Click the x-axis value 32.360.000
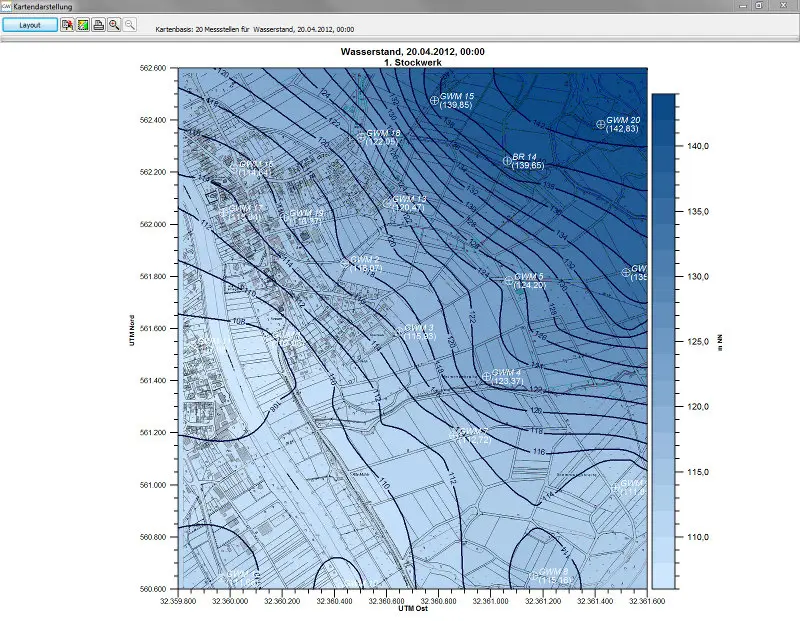This screenshot has width=800, height=621. click(230, 601)
